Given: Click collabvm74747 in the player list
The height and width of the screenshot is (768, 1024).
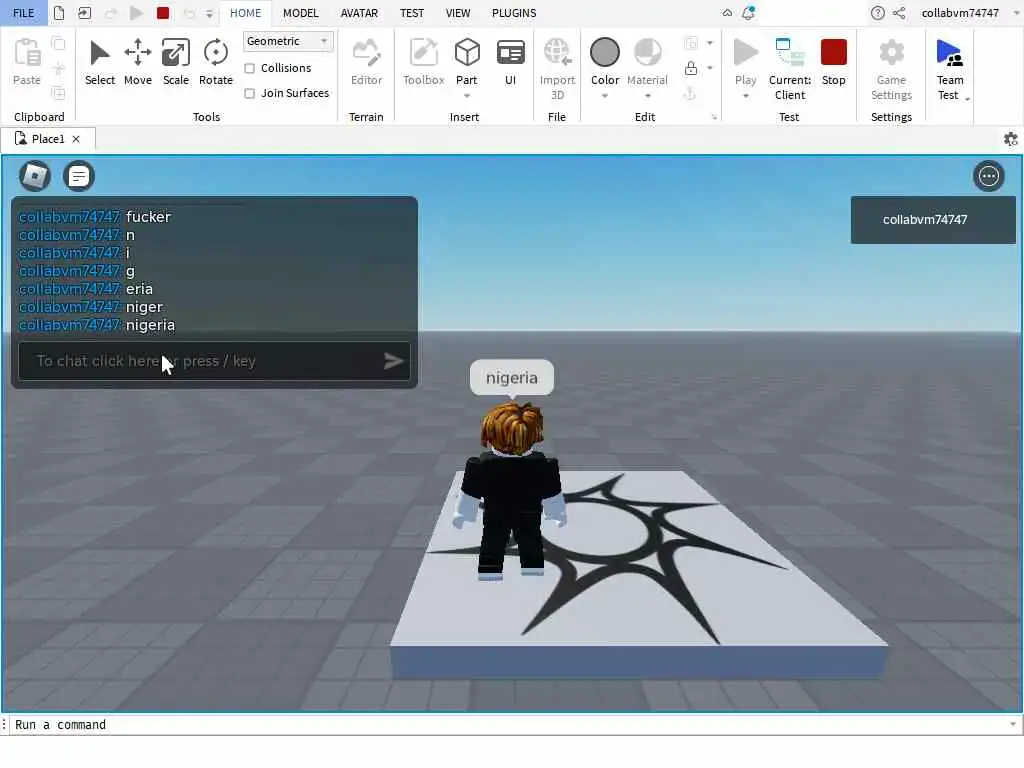Looking at the screenshot, I should (933, 220).
